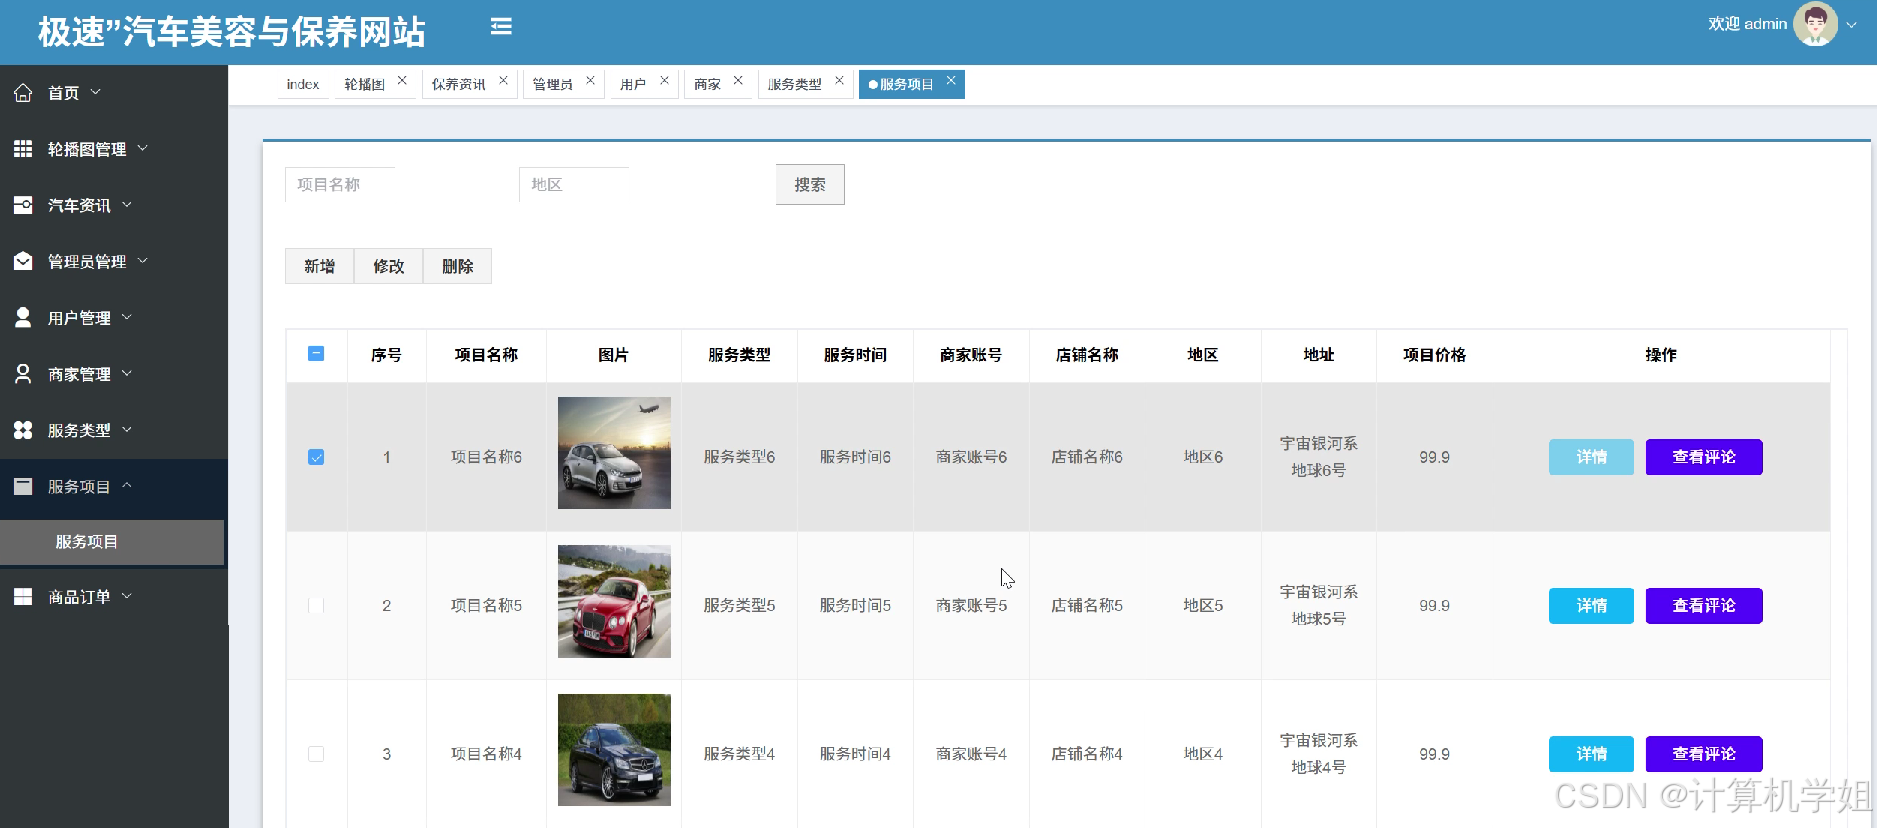Toggle the select-all checkbox in table header
Image resolution: width=1877 pixels, height=828 pixels.
316,353
